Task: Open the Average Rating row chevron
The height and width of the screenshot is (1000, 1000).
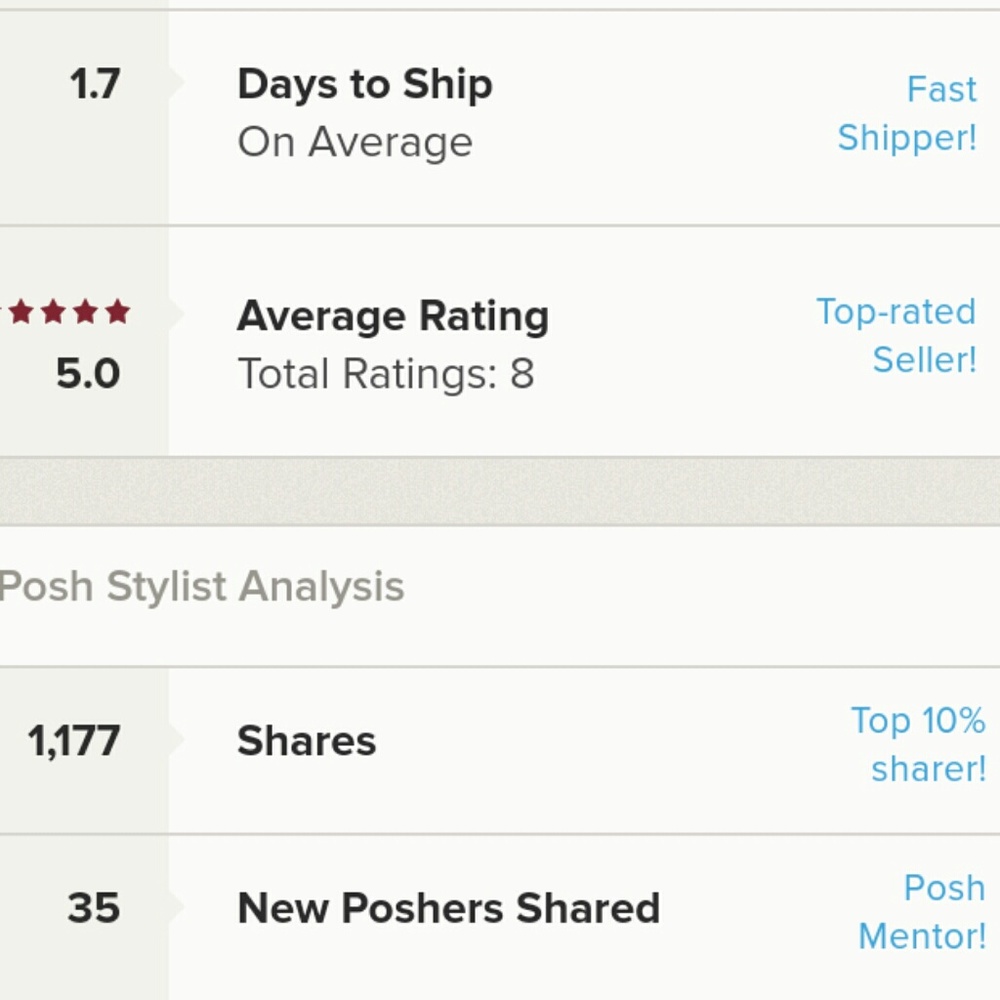Action: 175,315
